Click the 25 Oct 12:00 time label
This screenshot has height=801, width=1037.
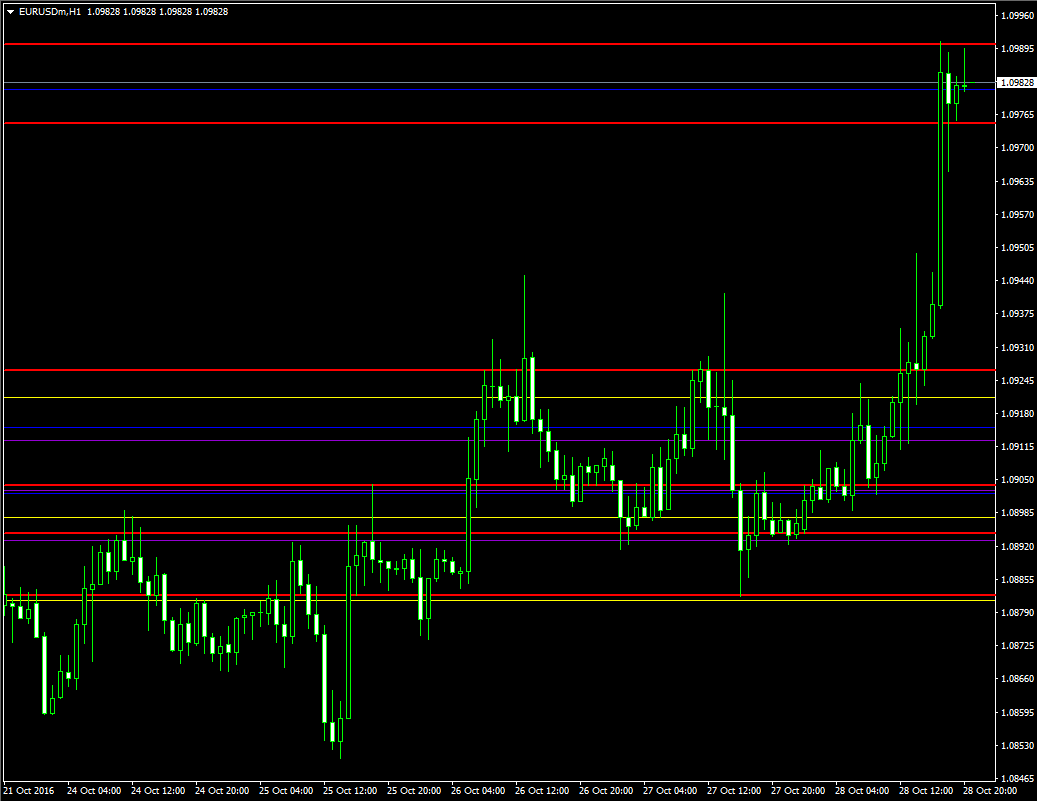click(351, 791)
